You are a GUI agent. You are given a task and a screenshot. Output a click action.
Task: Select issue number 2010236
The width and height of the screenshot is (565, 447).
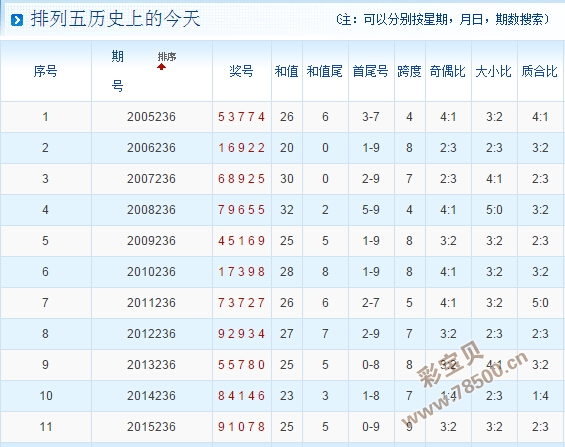coord(151,272)
